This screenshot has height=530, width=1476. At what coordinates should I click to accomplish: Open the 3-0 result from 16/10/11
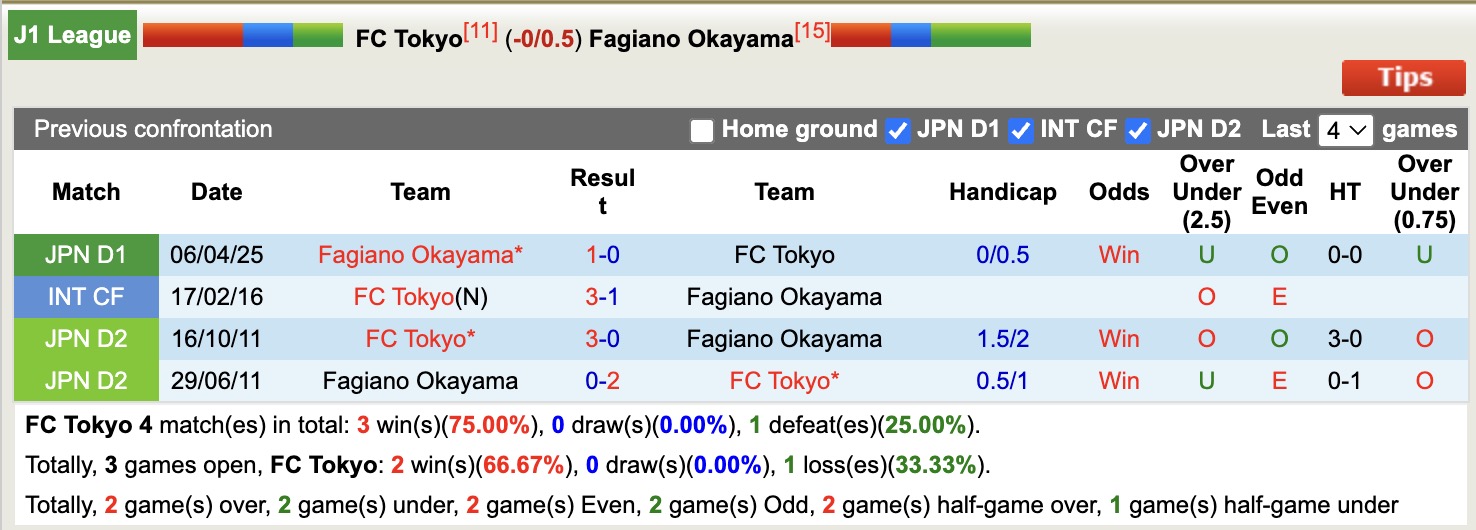coord(602,339)
